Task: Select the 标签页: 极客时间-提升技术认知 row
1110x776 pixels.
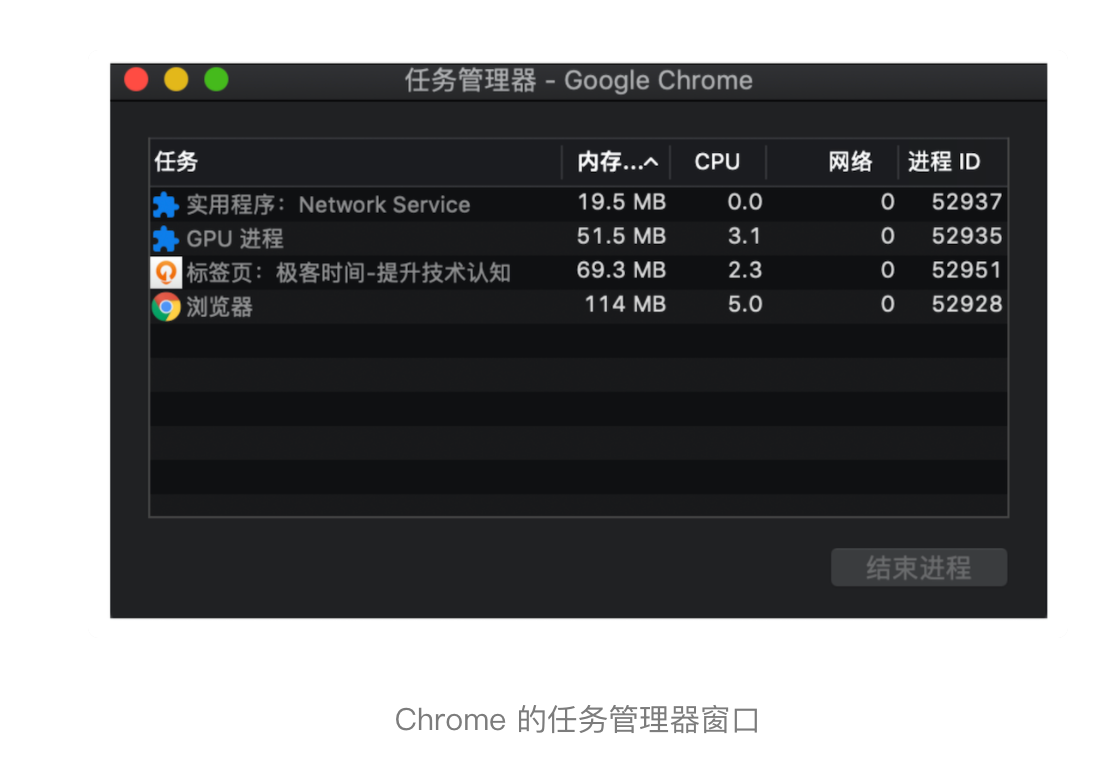Action: [578, 273]
